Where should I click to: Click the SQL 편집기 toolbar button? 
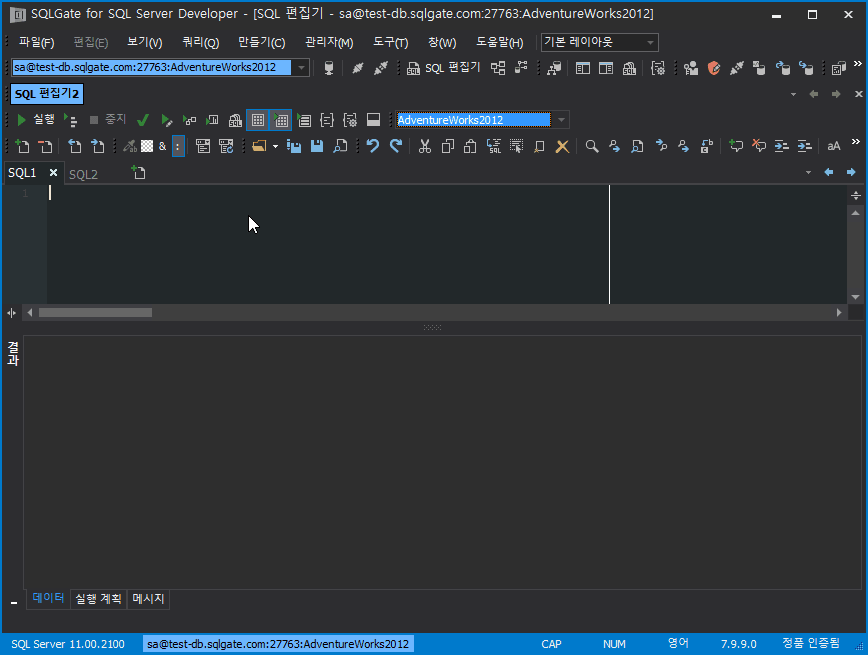click(443, 68)
